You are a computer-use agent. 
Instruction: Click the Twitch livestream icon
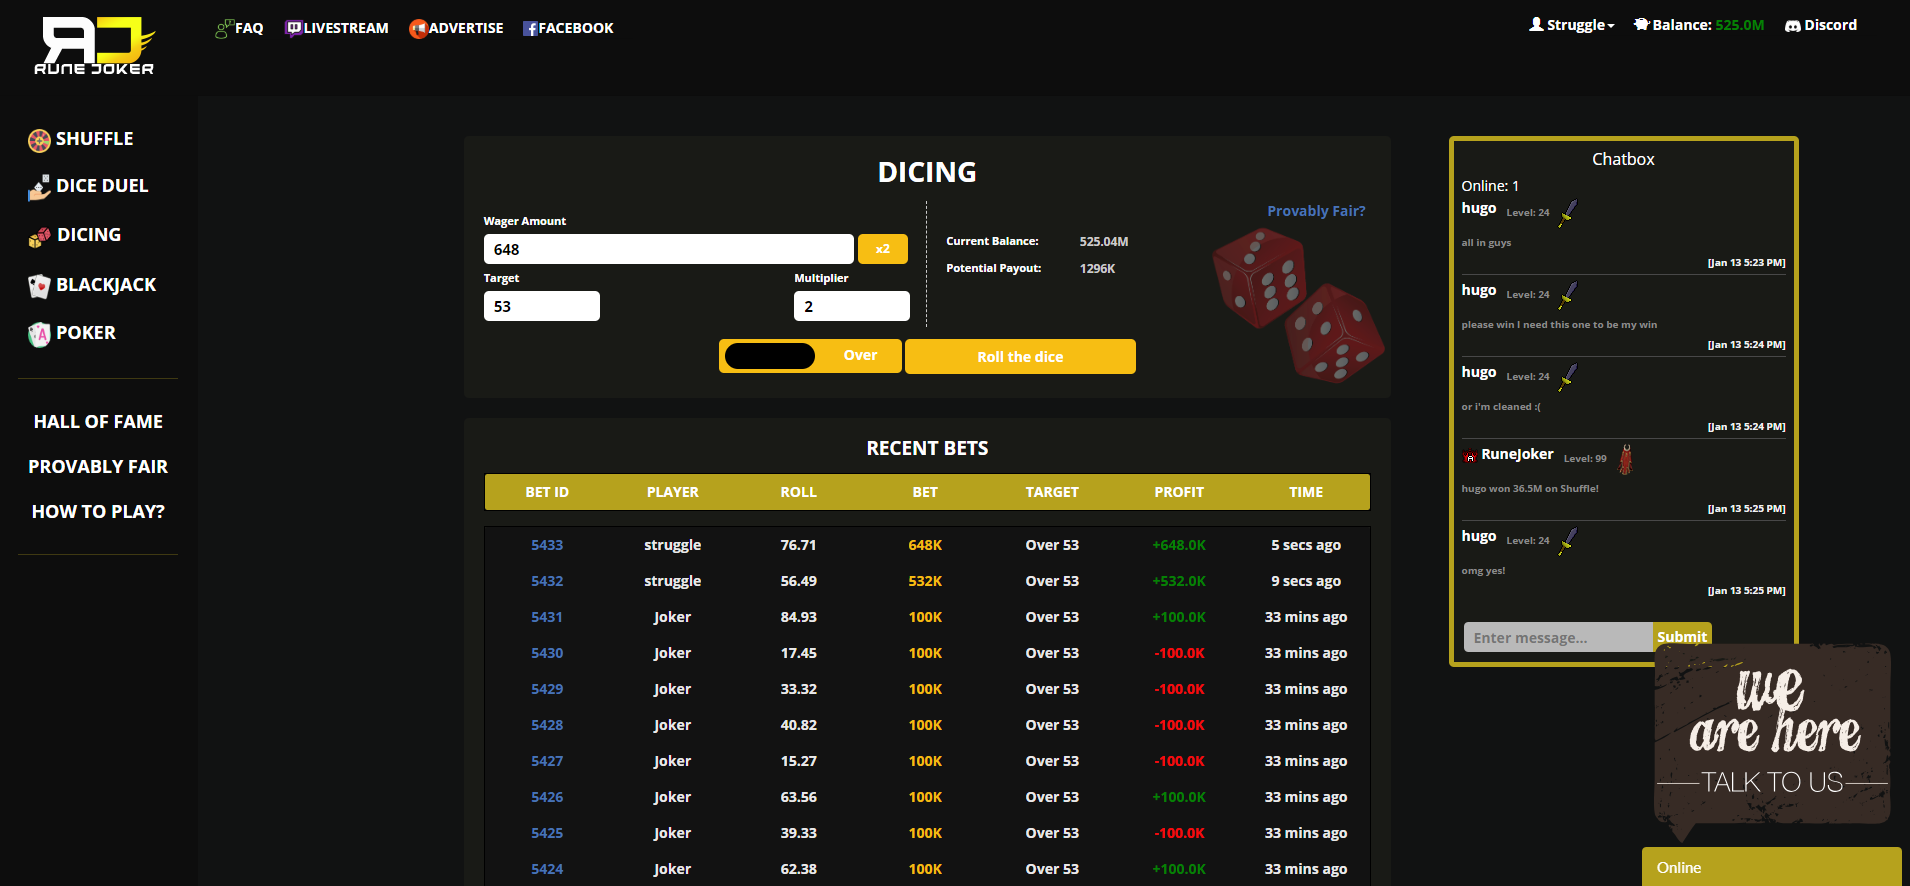294,28
